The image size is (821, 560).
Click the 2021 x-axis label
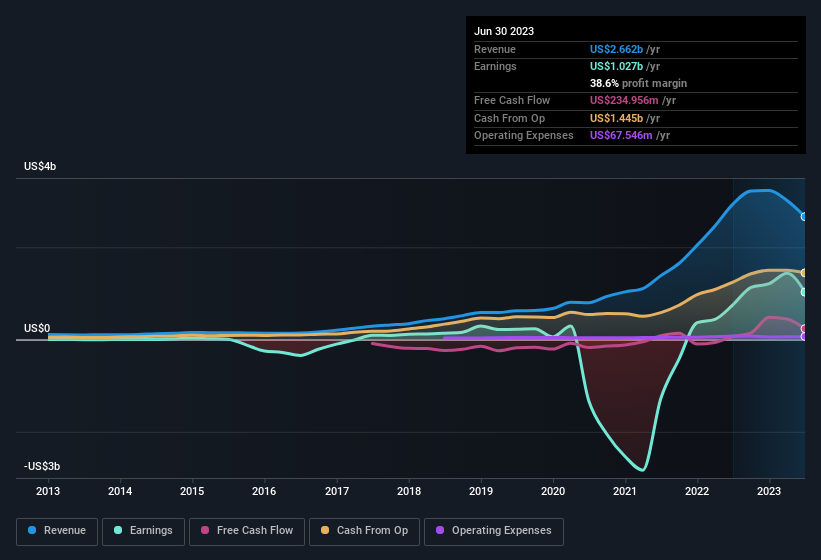(x=625, y=491)
